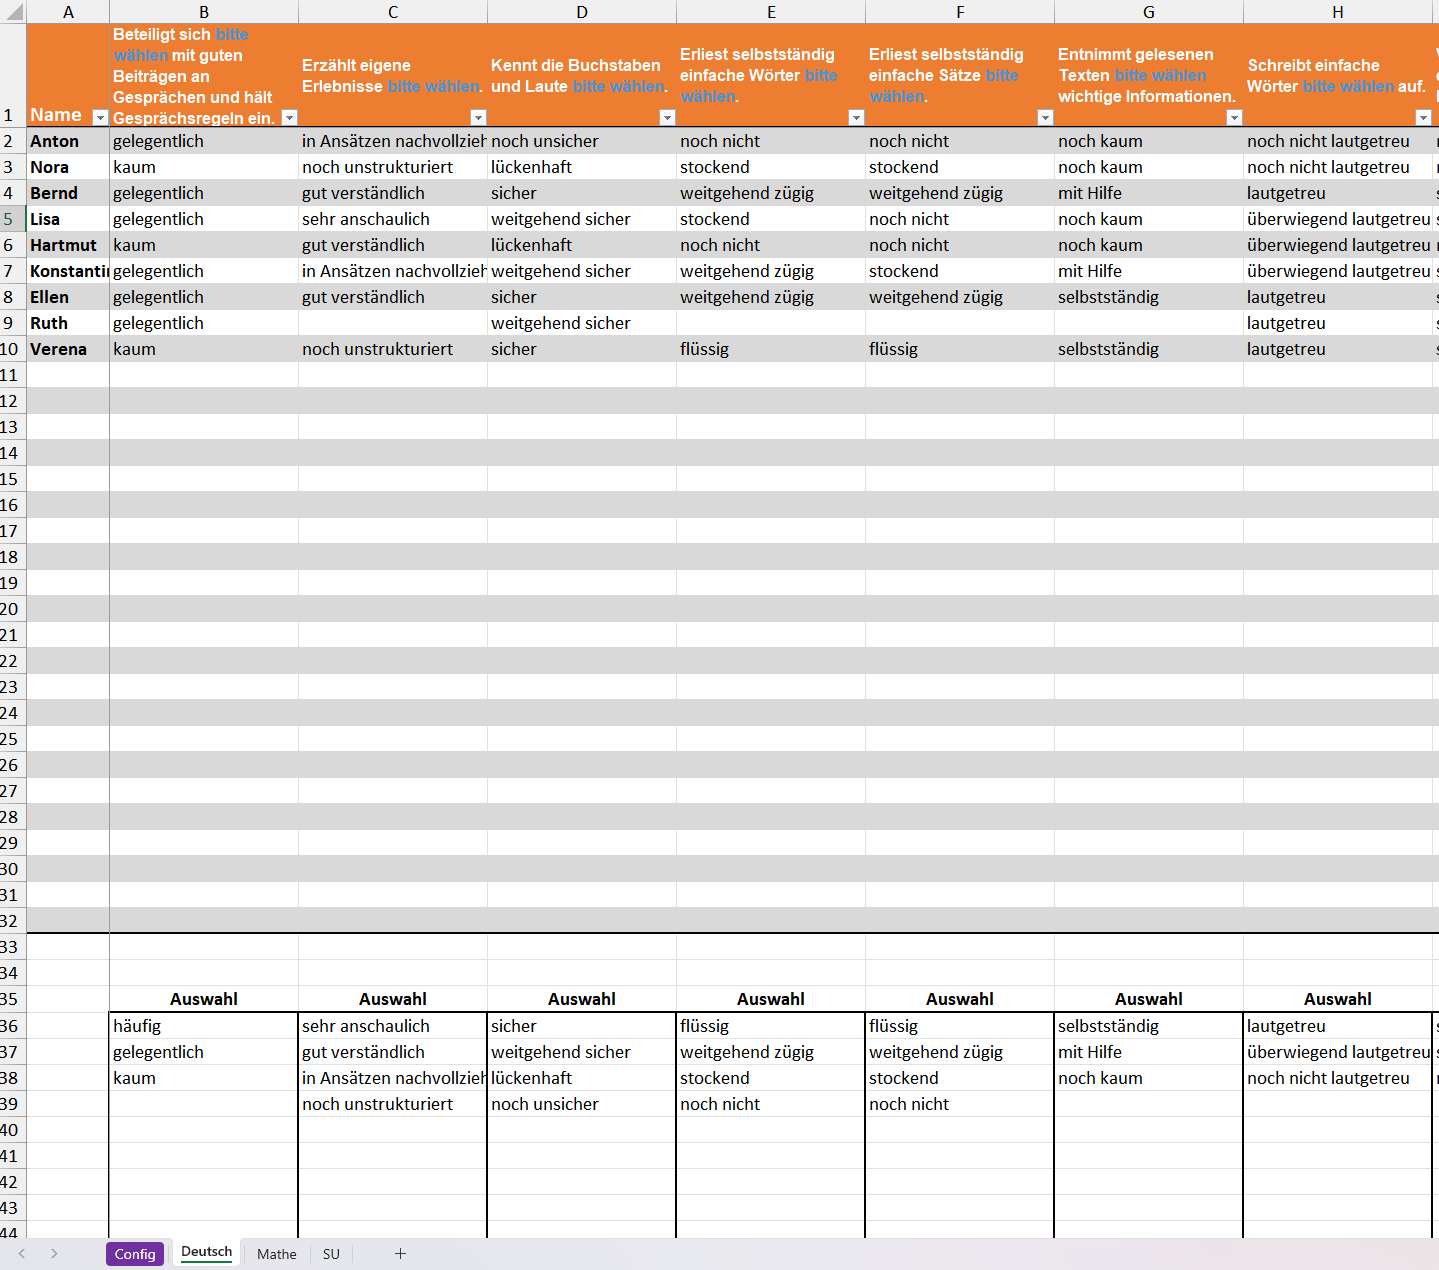
Task: Click the Auswahl heading in column B
Action: (x=204, y=999)
